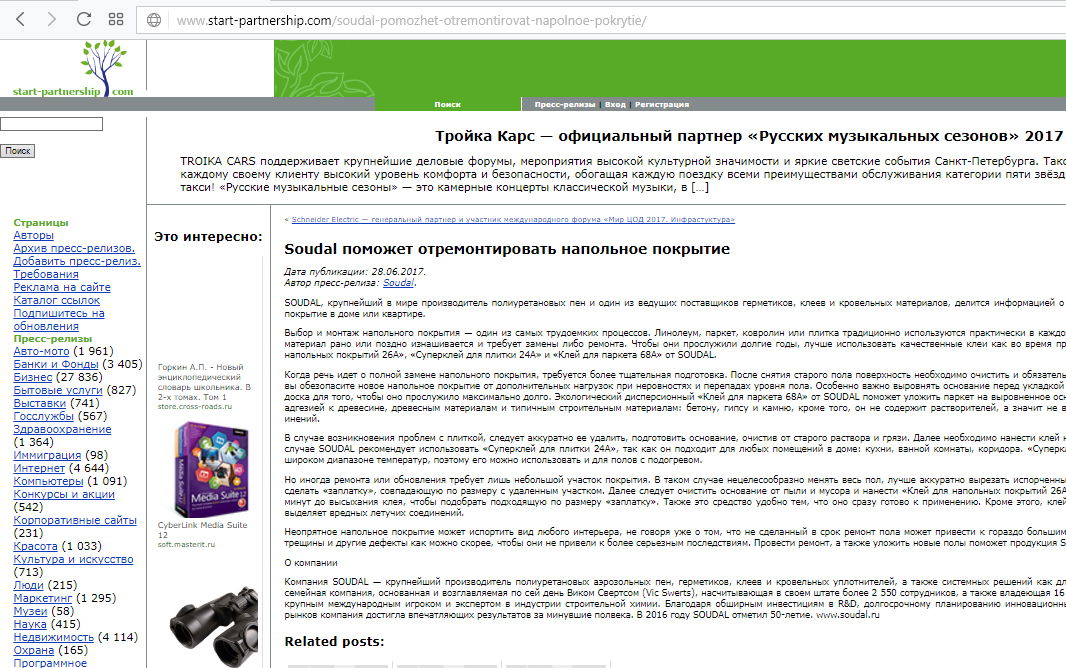Open the Авто-мото category

pyautogui.click(x=41, y=351)
